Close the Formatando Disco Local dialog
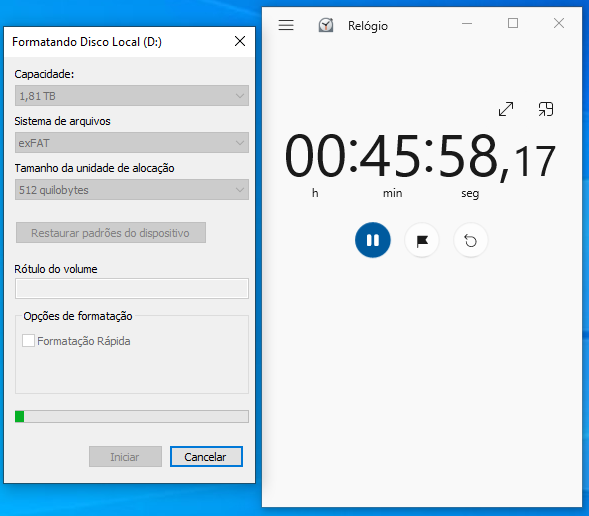The image size is (589, 516). point(240,41)
